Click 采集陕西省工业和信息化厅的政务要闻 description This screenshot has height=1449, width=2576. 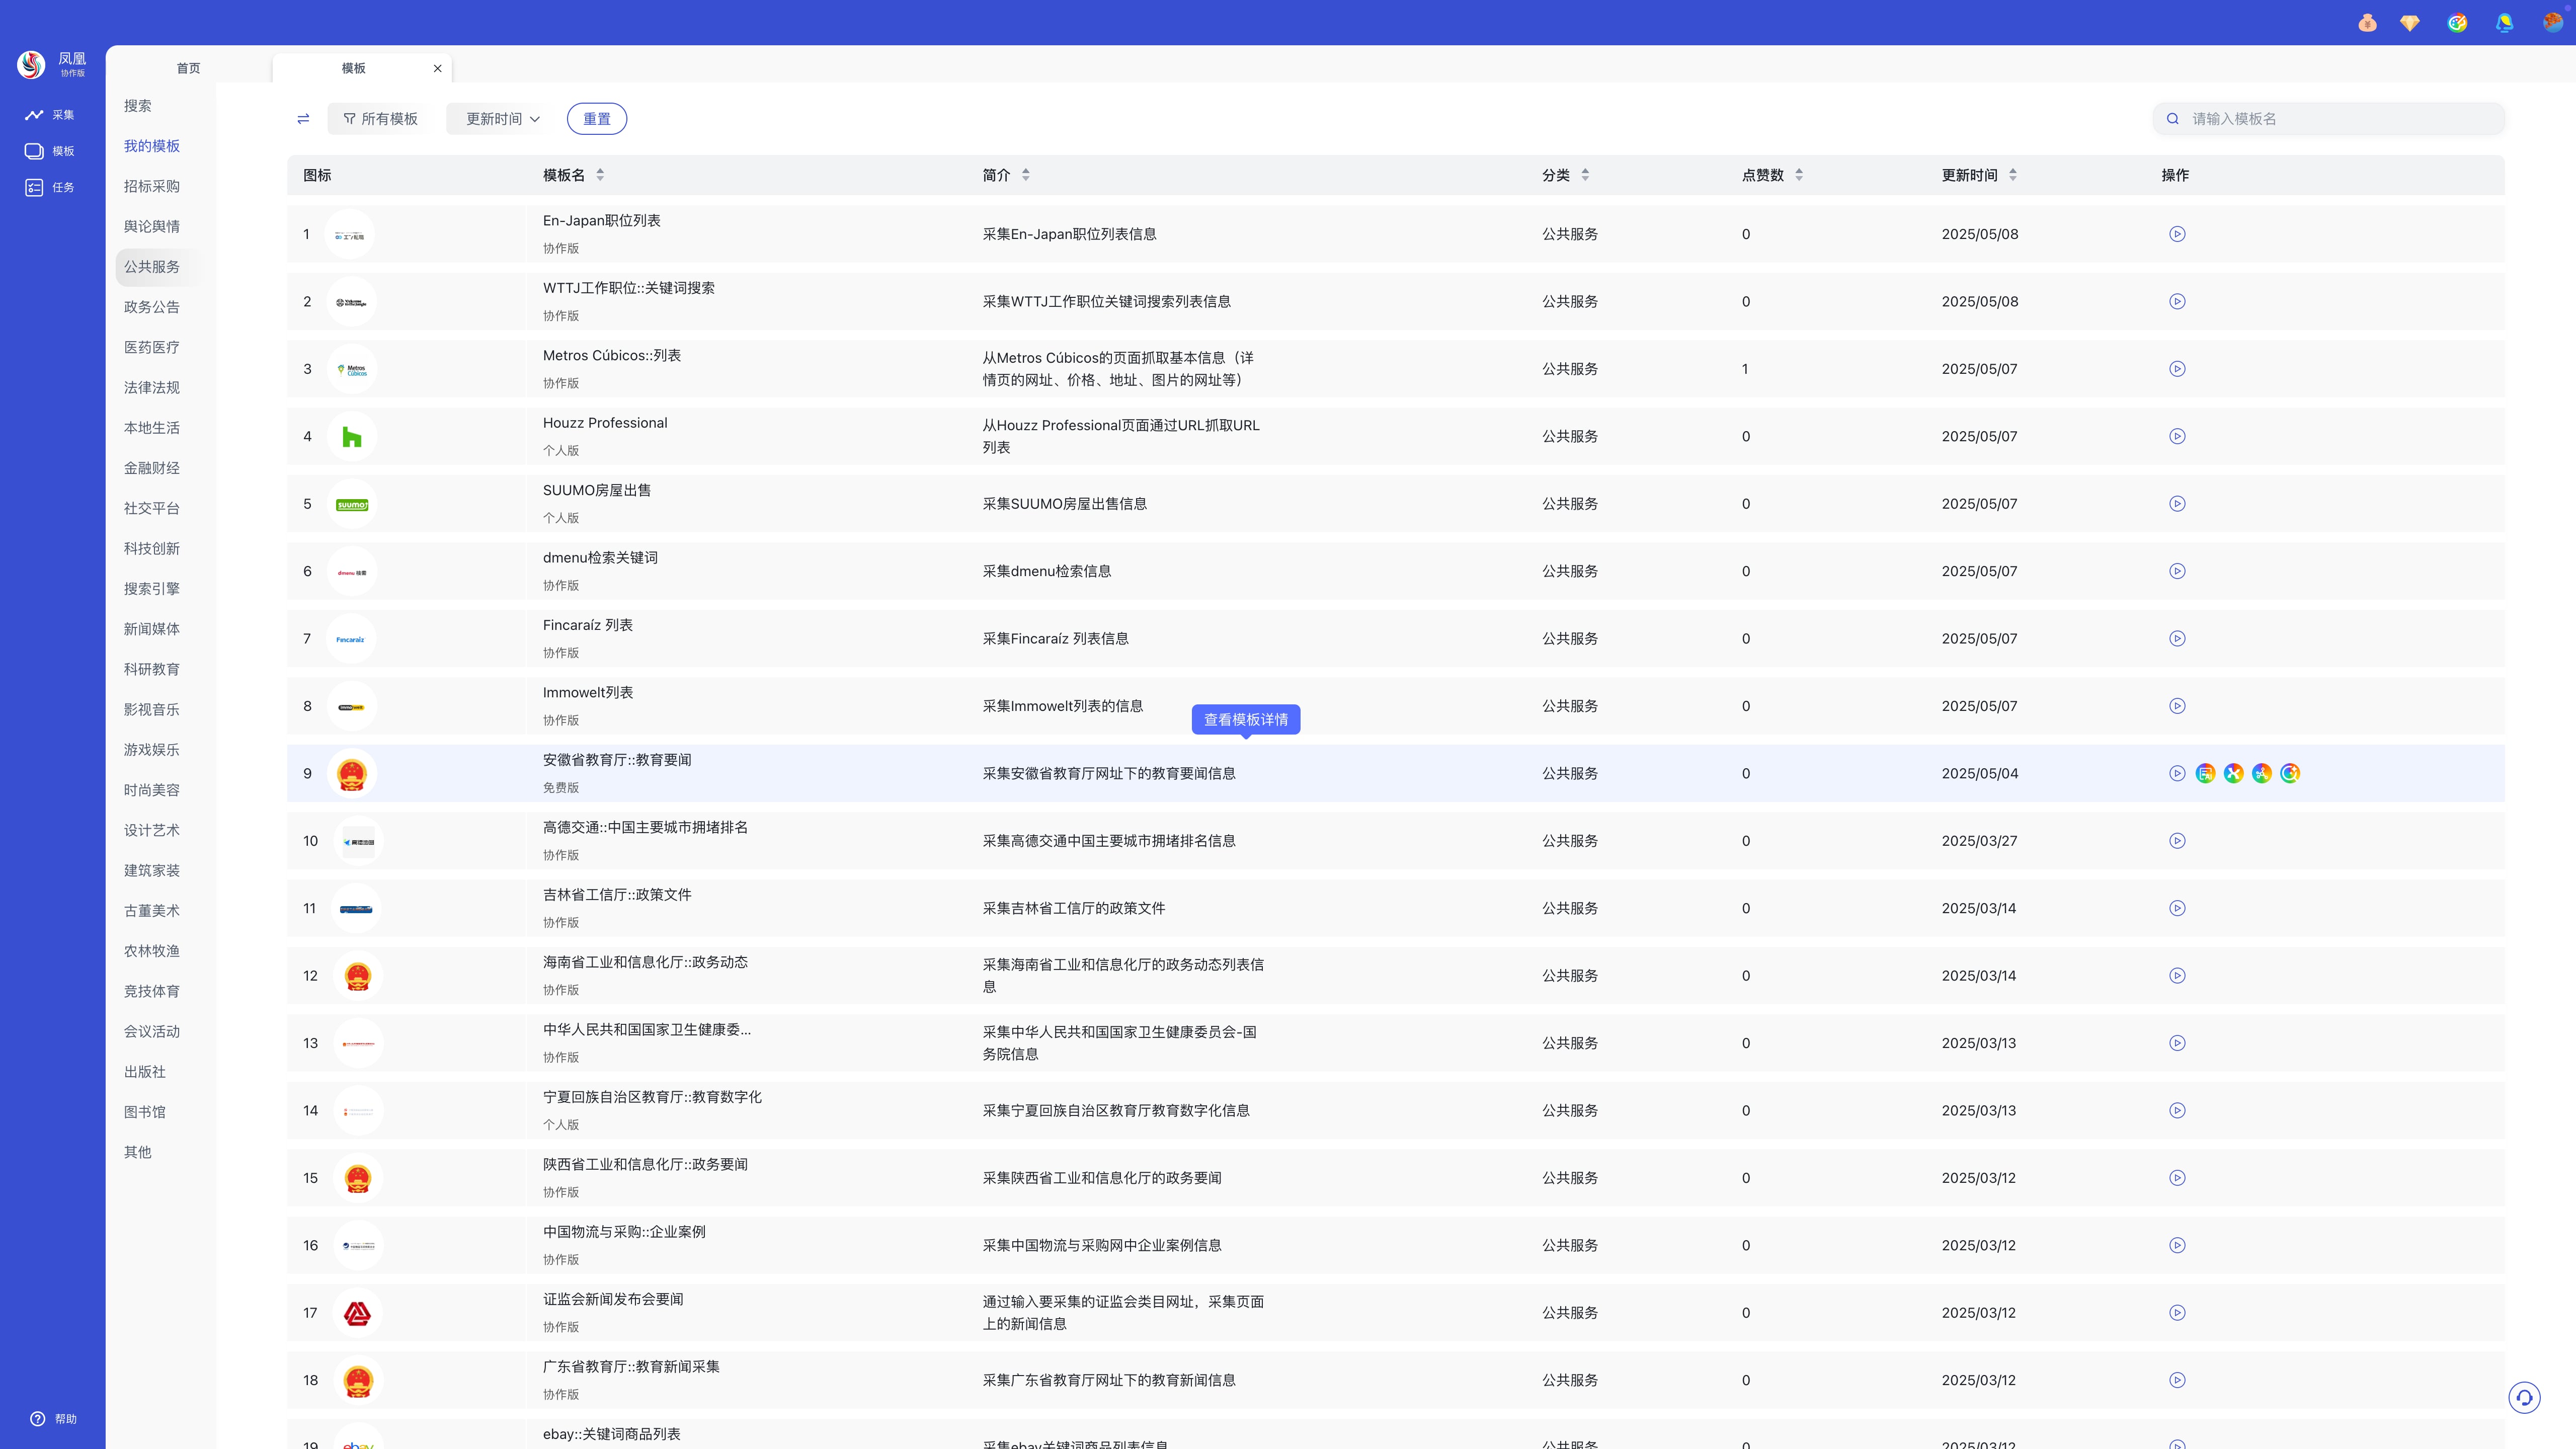1102,1178
